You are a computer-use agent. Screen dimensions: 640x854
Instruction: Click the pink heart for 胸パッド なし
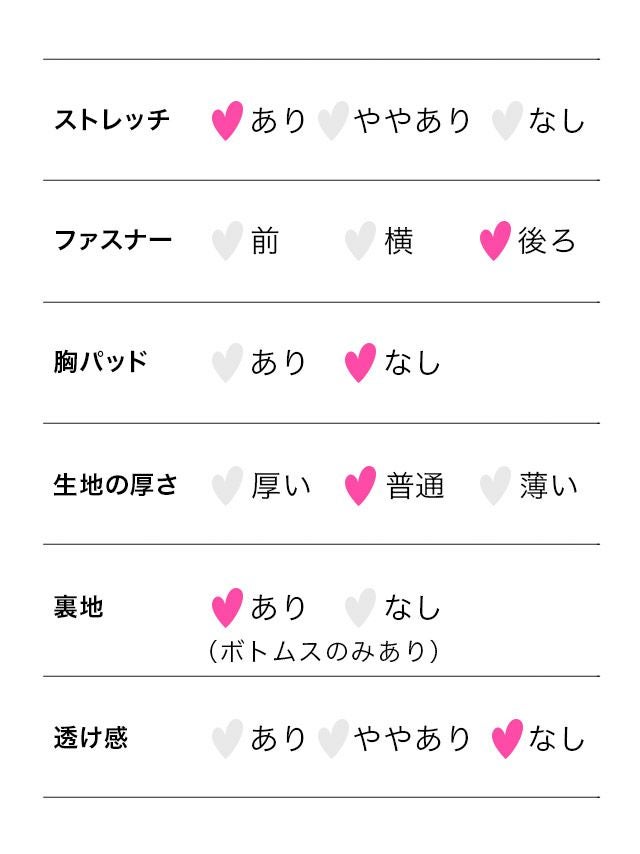click(x=360, y=363)
